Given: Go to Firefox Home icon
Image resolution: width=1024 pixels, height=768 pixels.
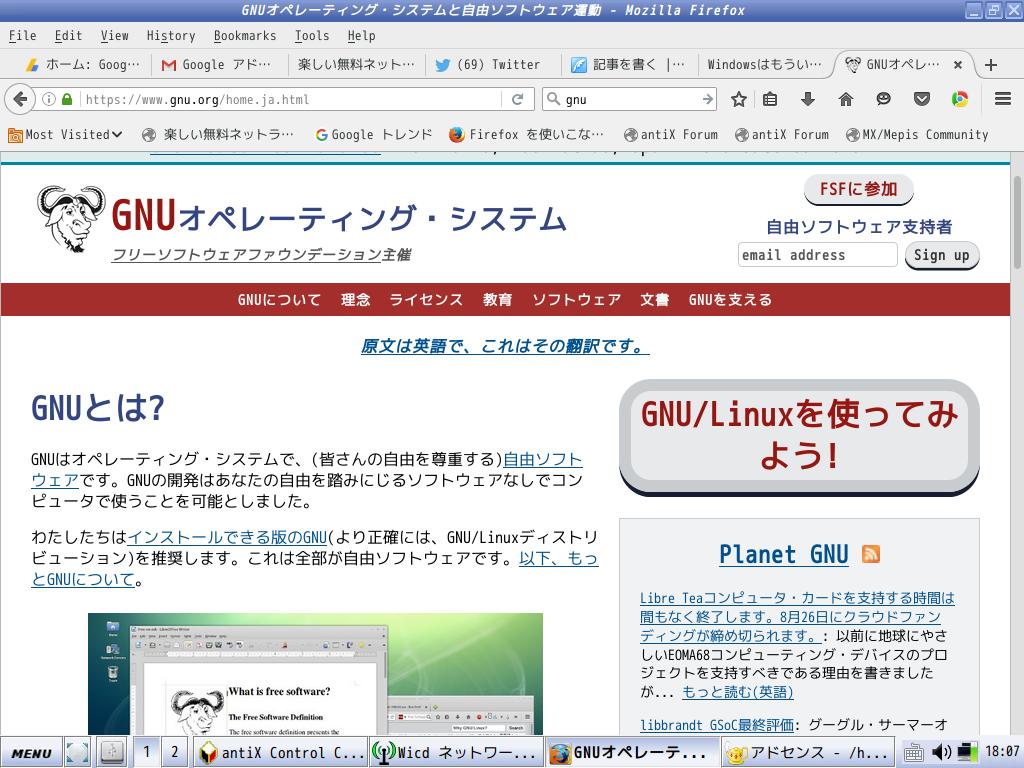Looking at the screenshot, I should 846,99.
